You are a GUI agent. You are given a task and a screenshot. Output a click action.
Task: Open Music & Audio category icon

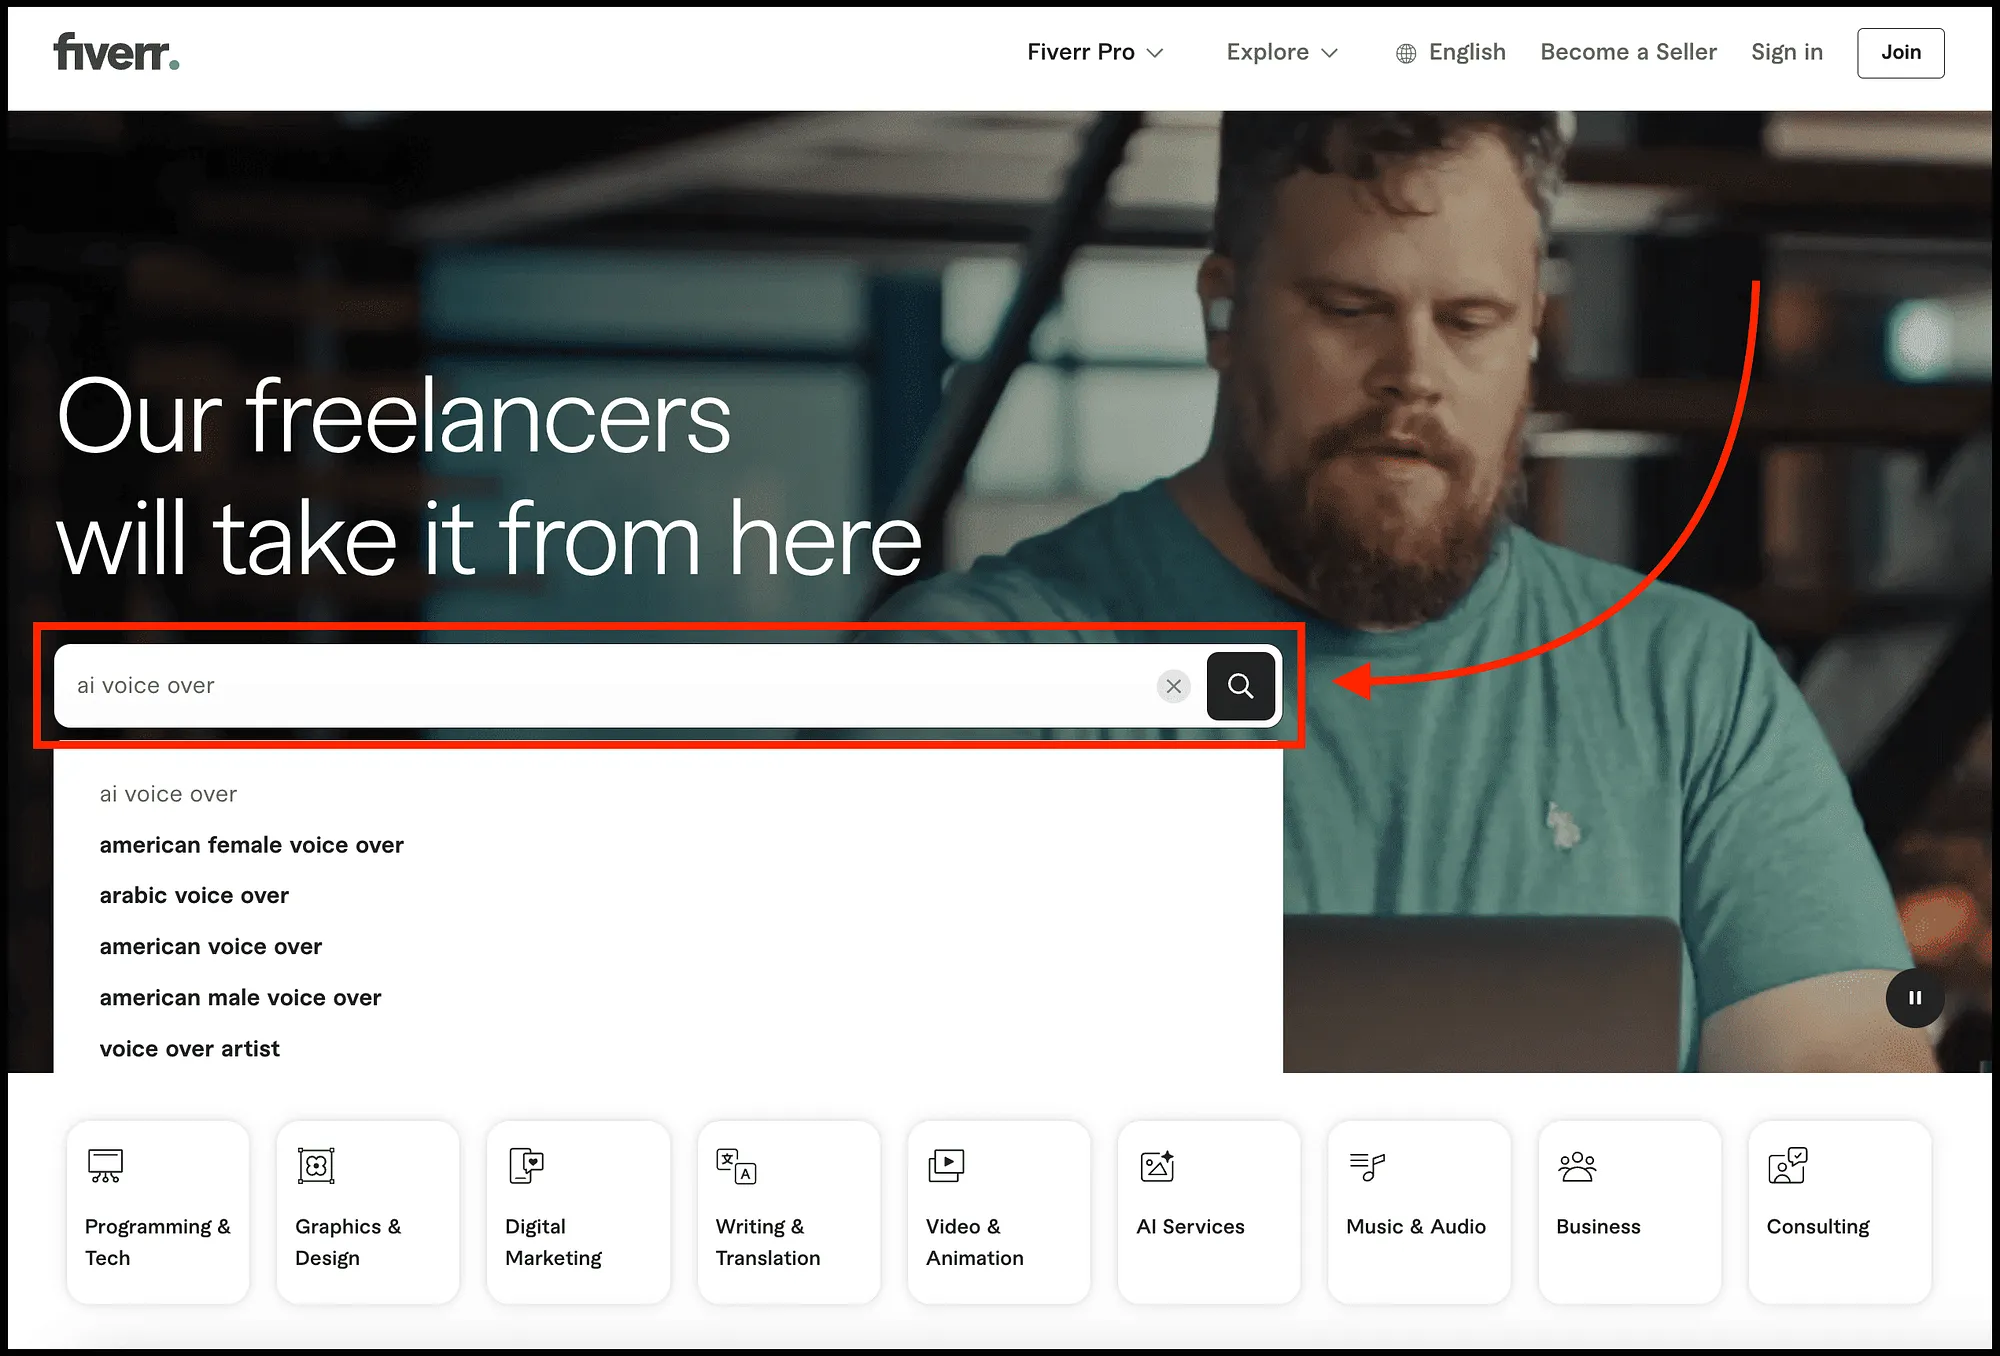point(1367,1166)
